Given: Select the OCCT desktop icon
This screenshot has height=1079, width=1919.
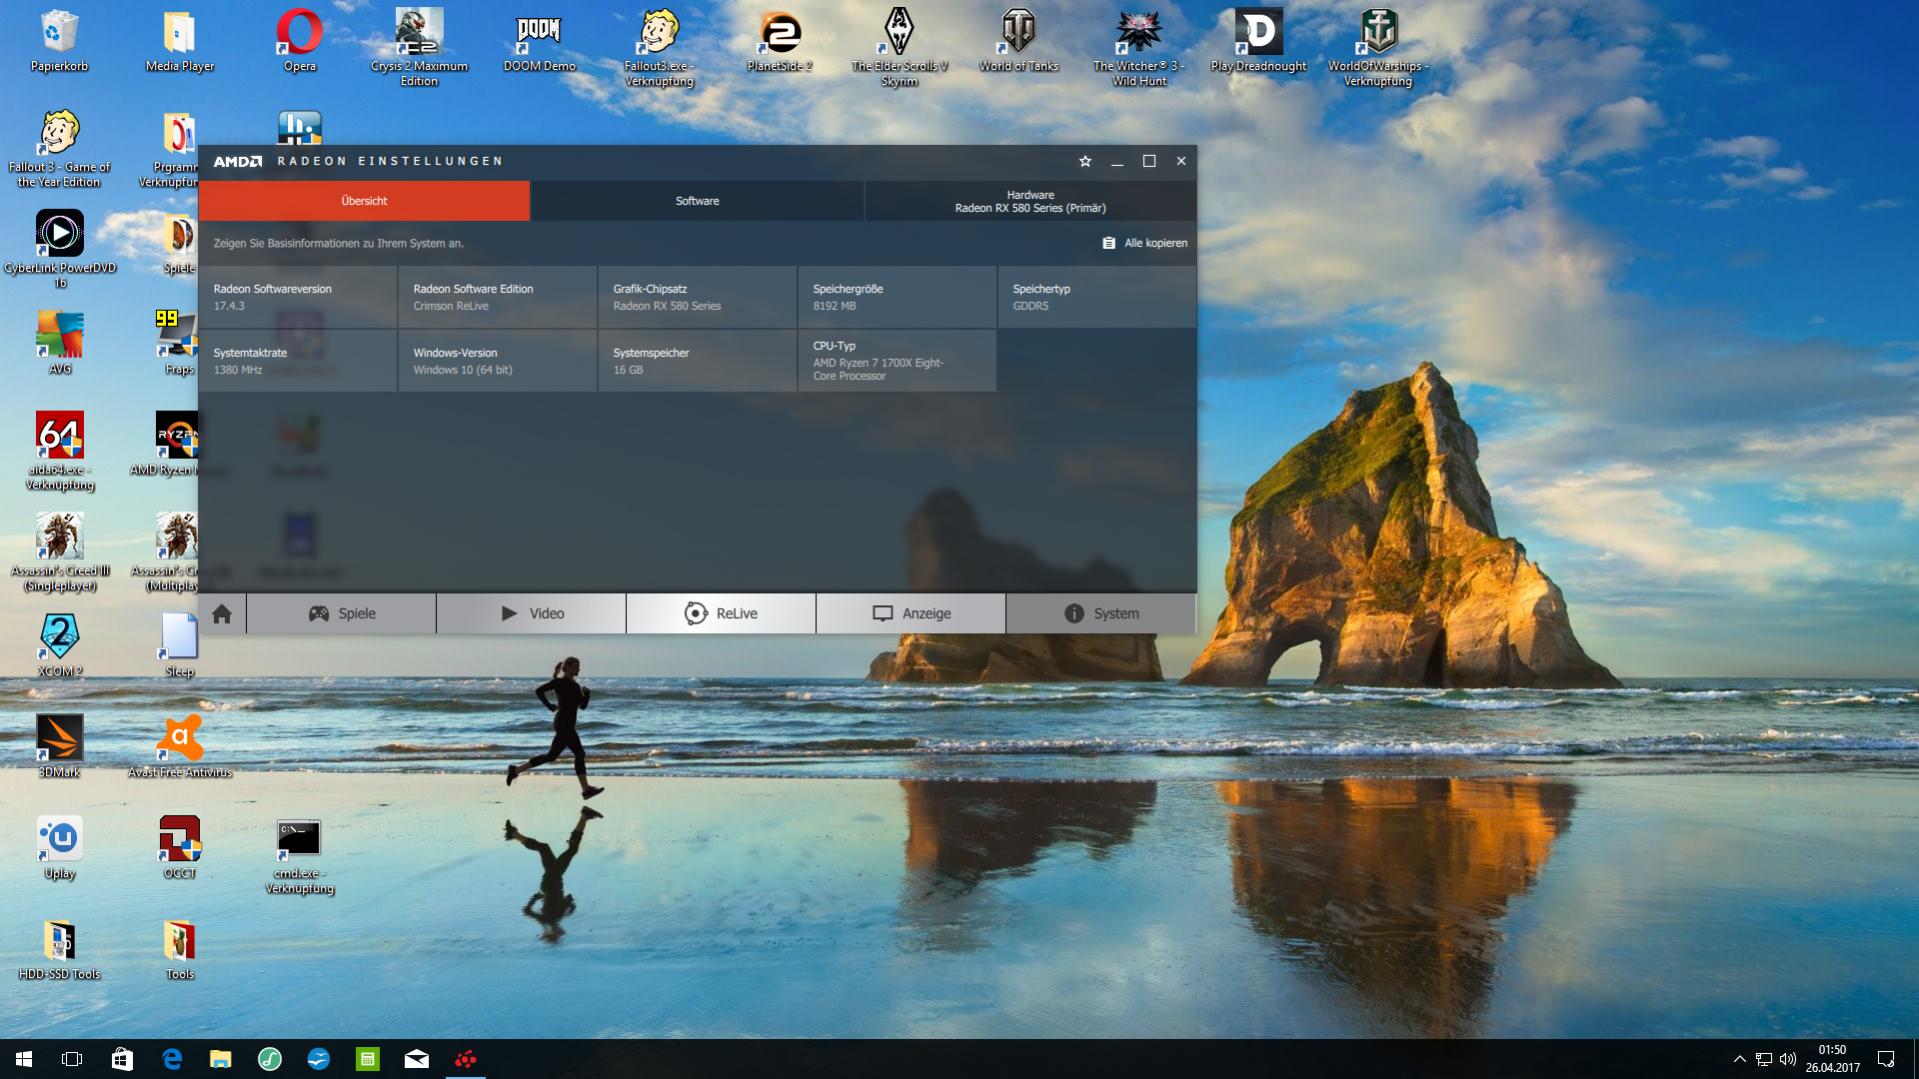Looking at the screenshot, I should (180, 848).
